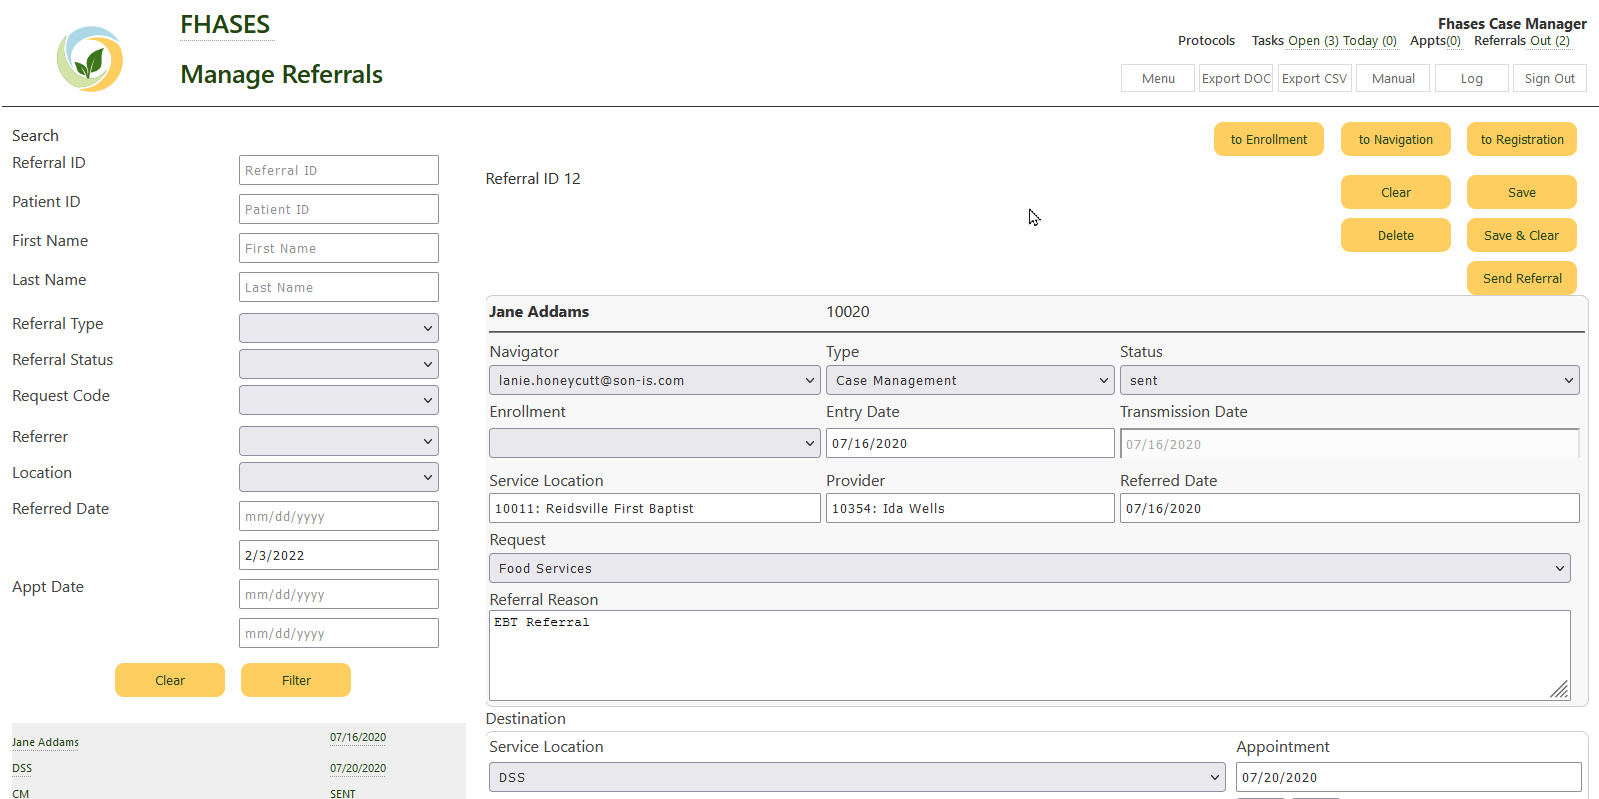
Task: Click patient ID 10020 text
Action: coord(848,312)
